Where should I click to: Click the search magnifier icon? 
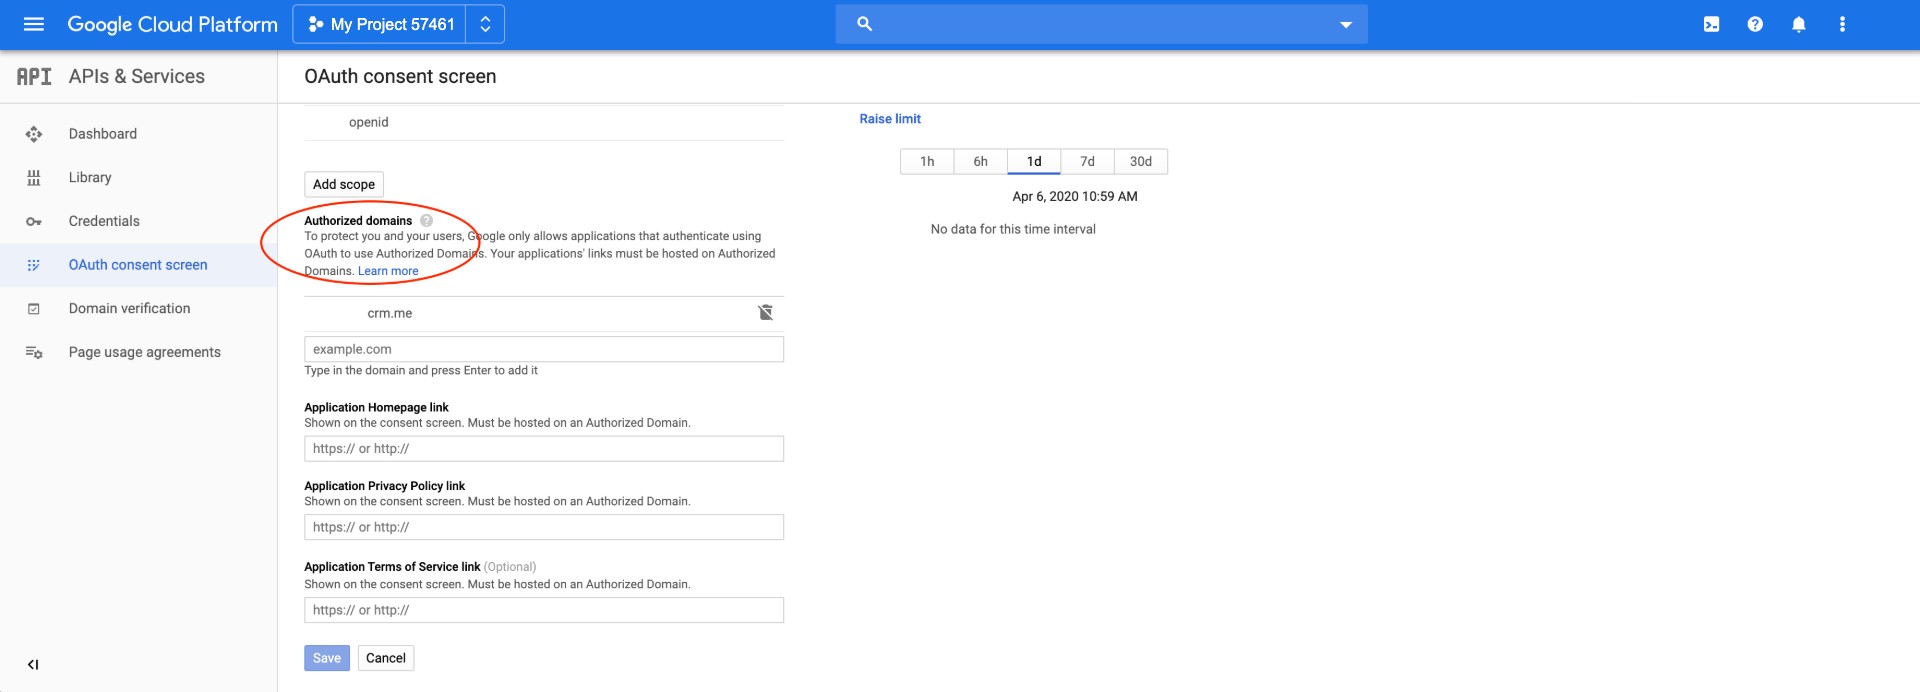pos(865,24)
